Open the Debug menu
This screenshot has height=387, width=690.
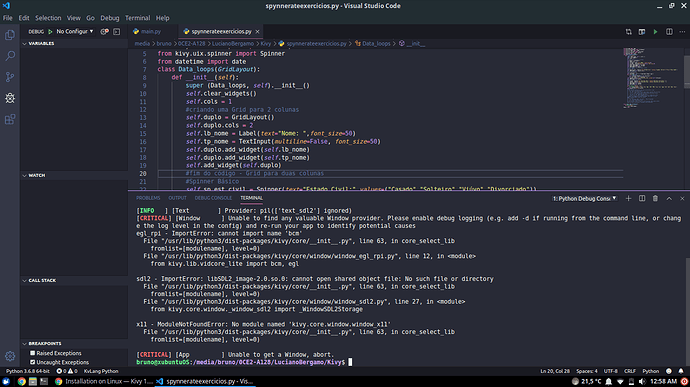pyautogui.click(x=110, y=18)
